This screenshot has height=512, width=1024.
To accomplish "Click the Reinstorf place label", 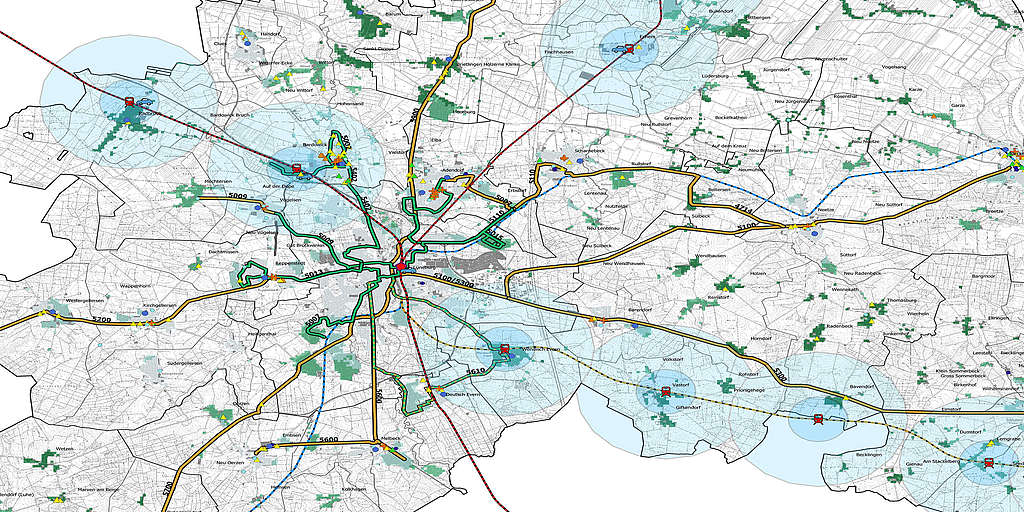I will [x=718, y=298].
